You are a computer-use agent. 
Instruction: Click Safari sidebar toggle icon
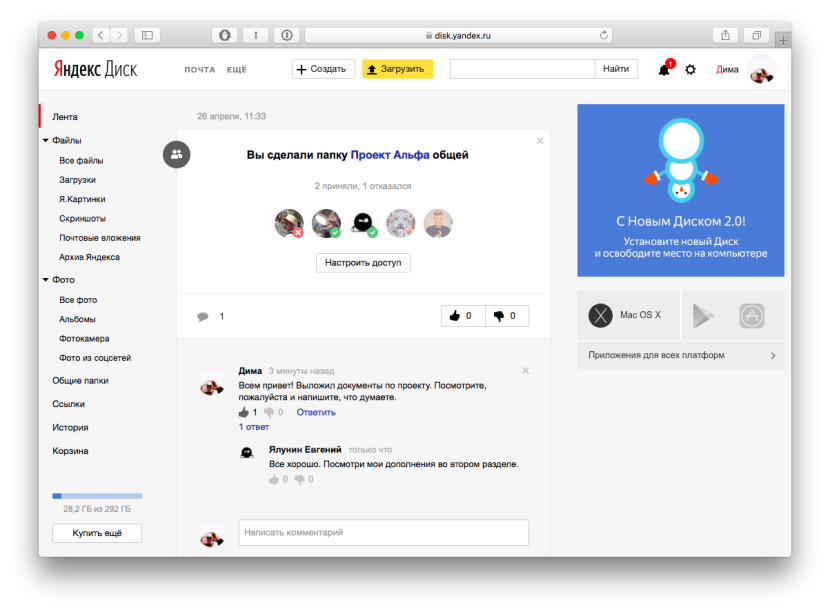pos(147,35)
